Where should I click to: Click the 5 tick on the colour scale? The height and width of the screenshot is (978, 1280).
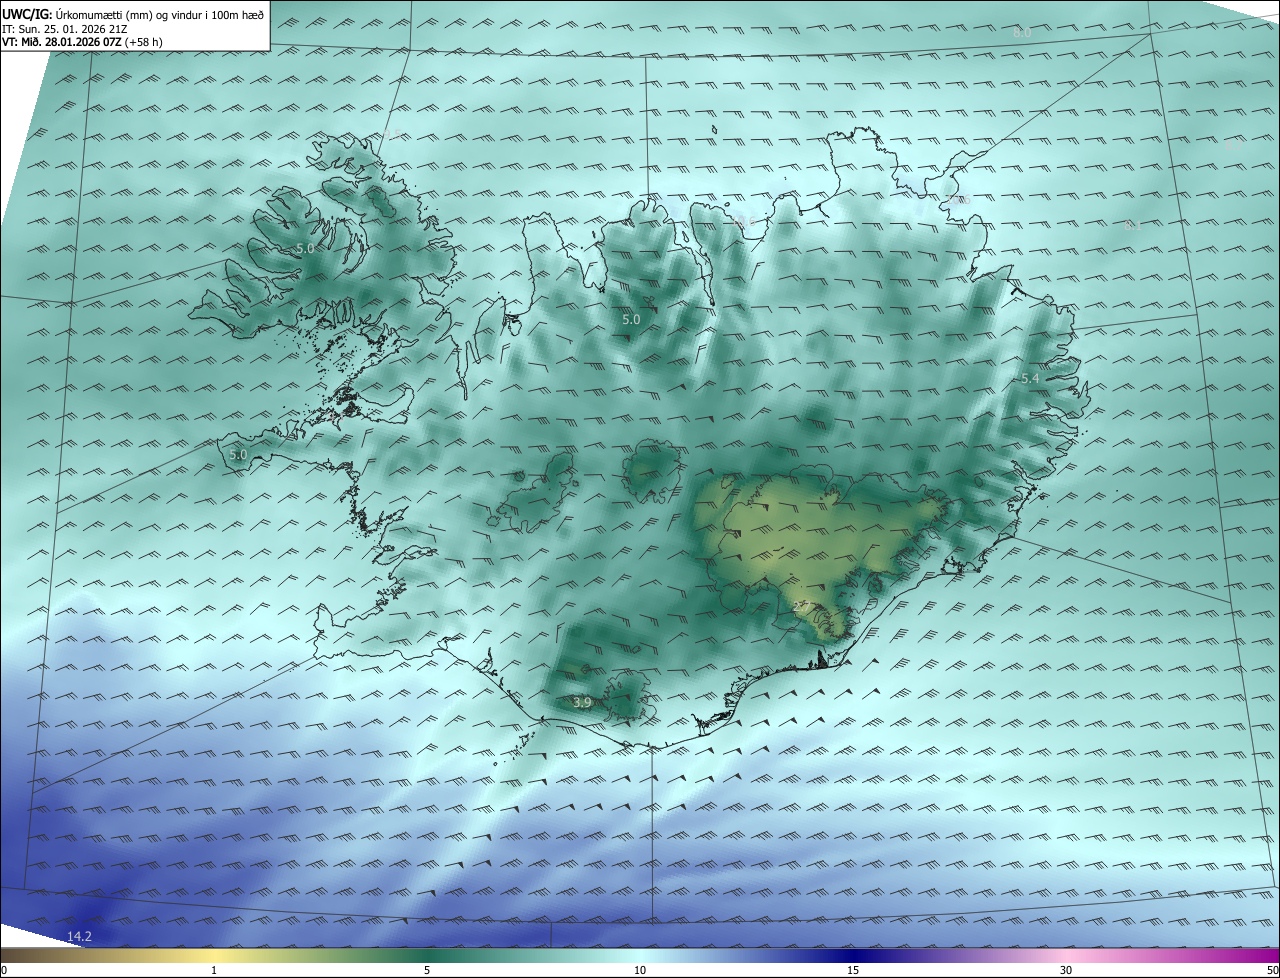point(427,970)
